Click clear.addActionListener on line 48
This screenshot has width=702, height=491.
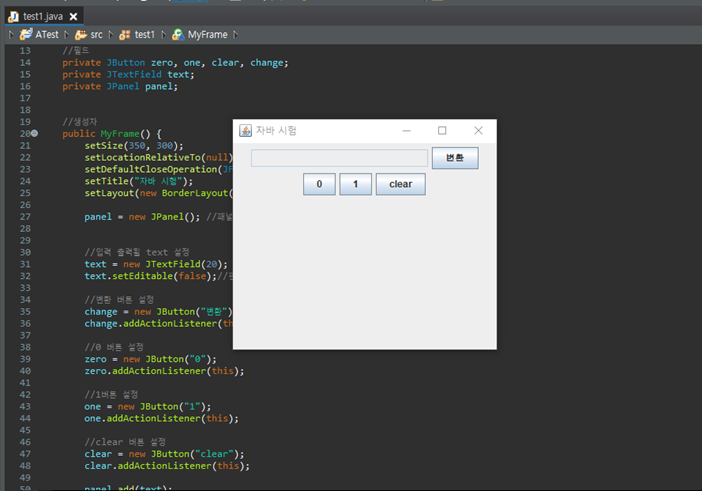point(148,466)
